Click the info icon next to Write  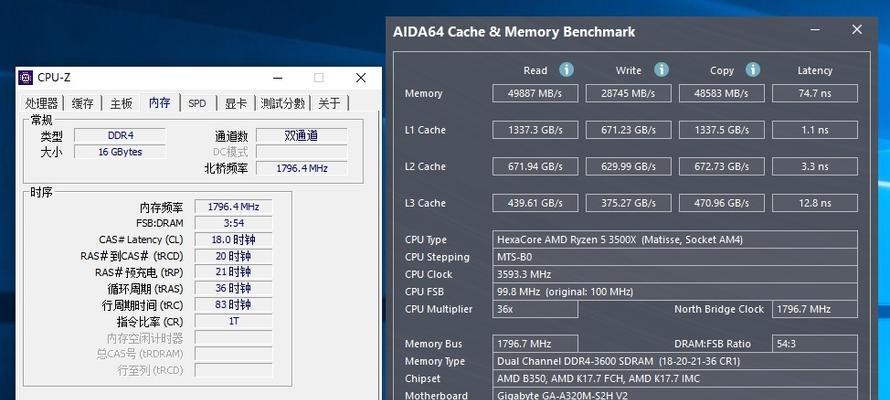click(661, 70)
